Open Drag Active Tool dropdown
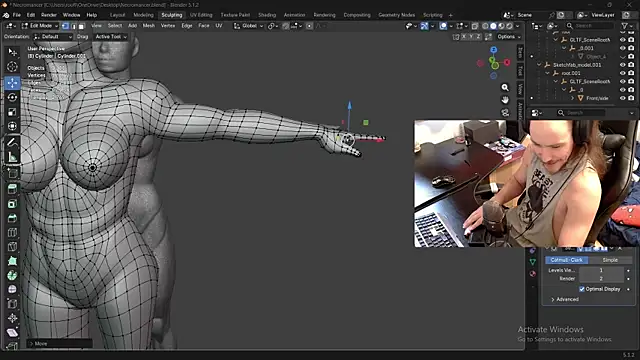 pyautogui.click(x=110, y=37)
